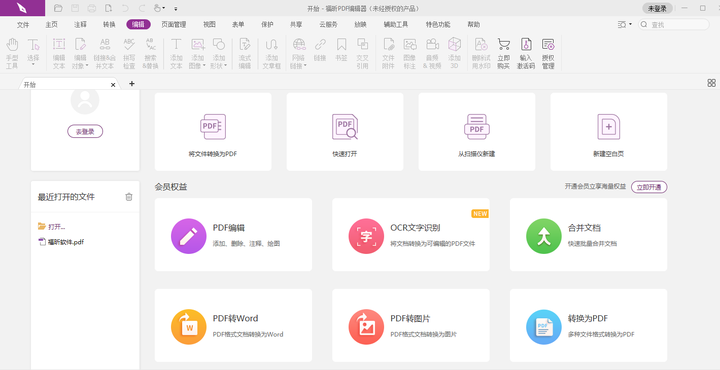Expand the 添加图像 dropdown
The image size is (720, 370).
pos(204,66)
